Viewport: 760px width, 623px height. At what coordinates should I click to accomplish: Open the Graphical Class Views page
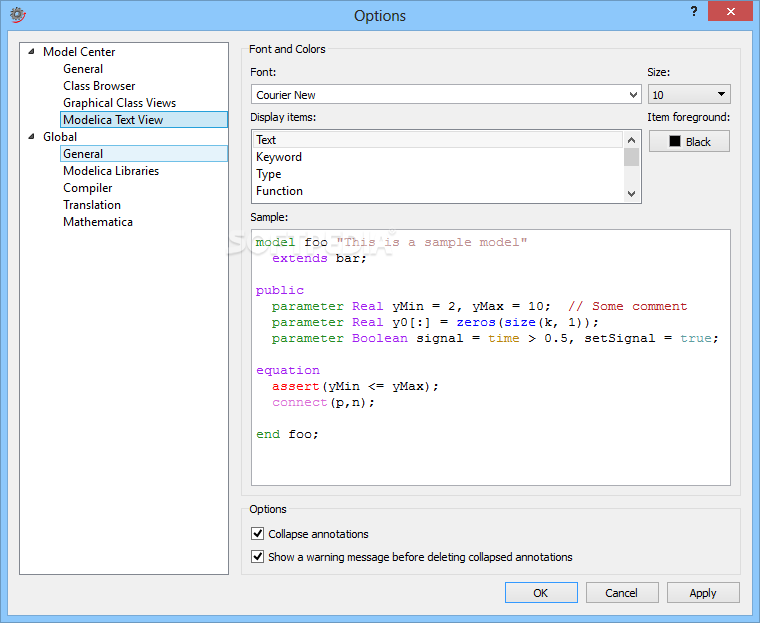click(x=119, y=103)
